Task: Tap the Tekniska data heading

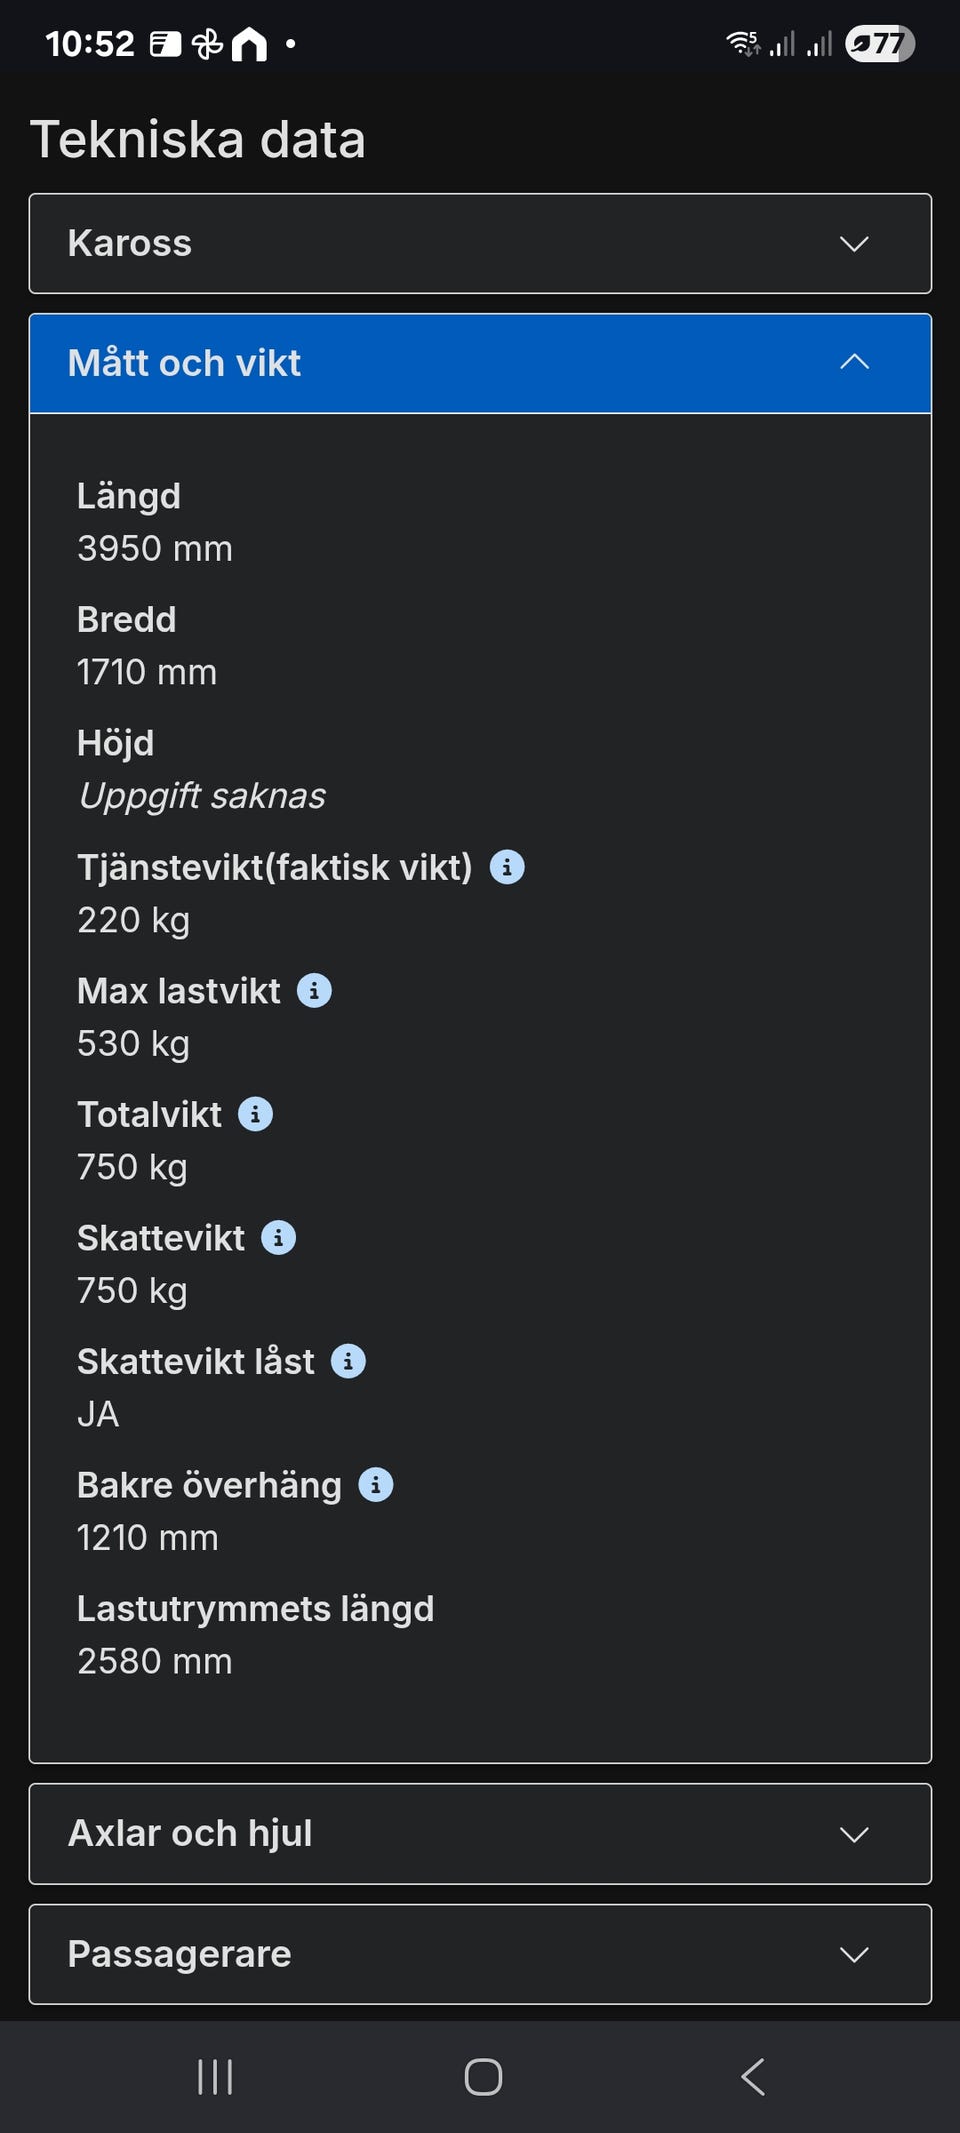Action: [x=198, y=139]
